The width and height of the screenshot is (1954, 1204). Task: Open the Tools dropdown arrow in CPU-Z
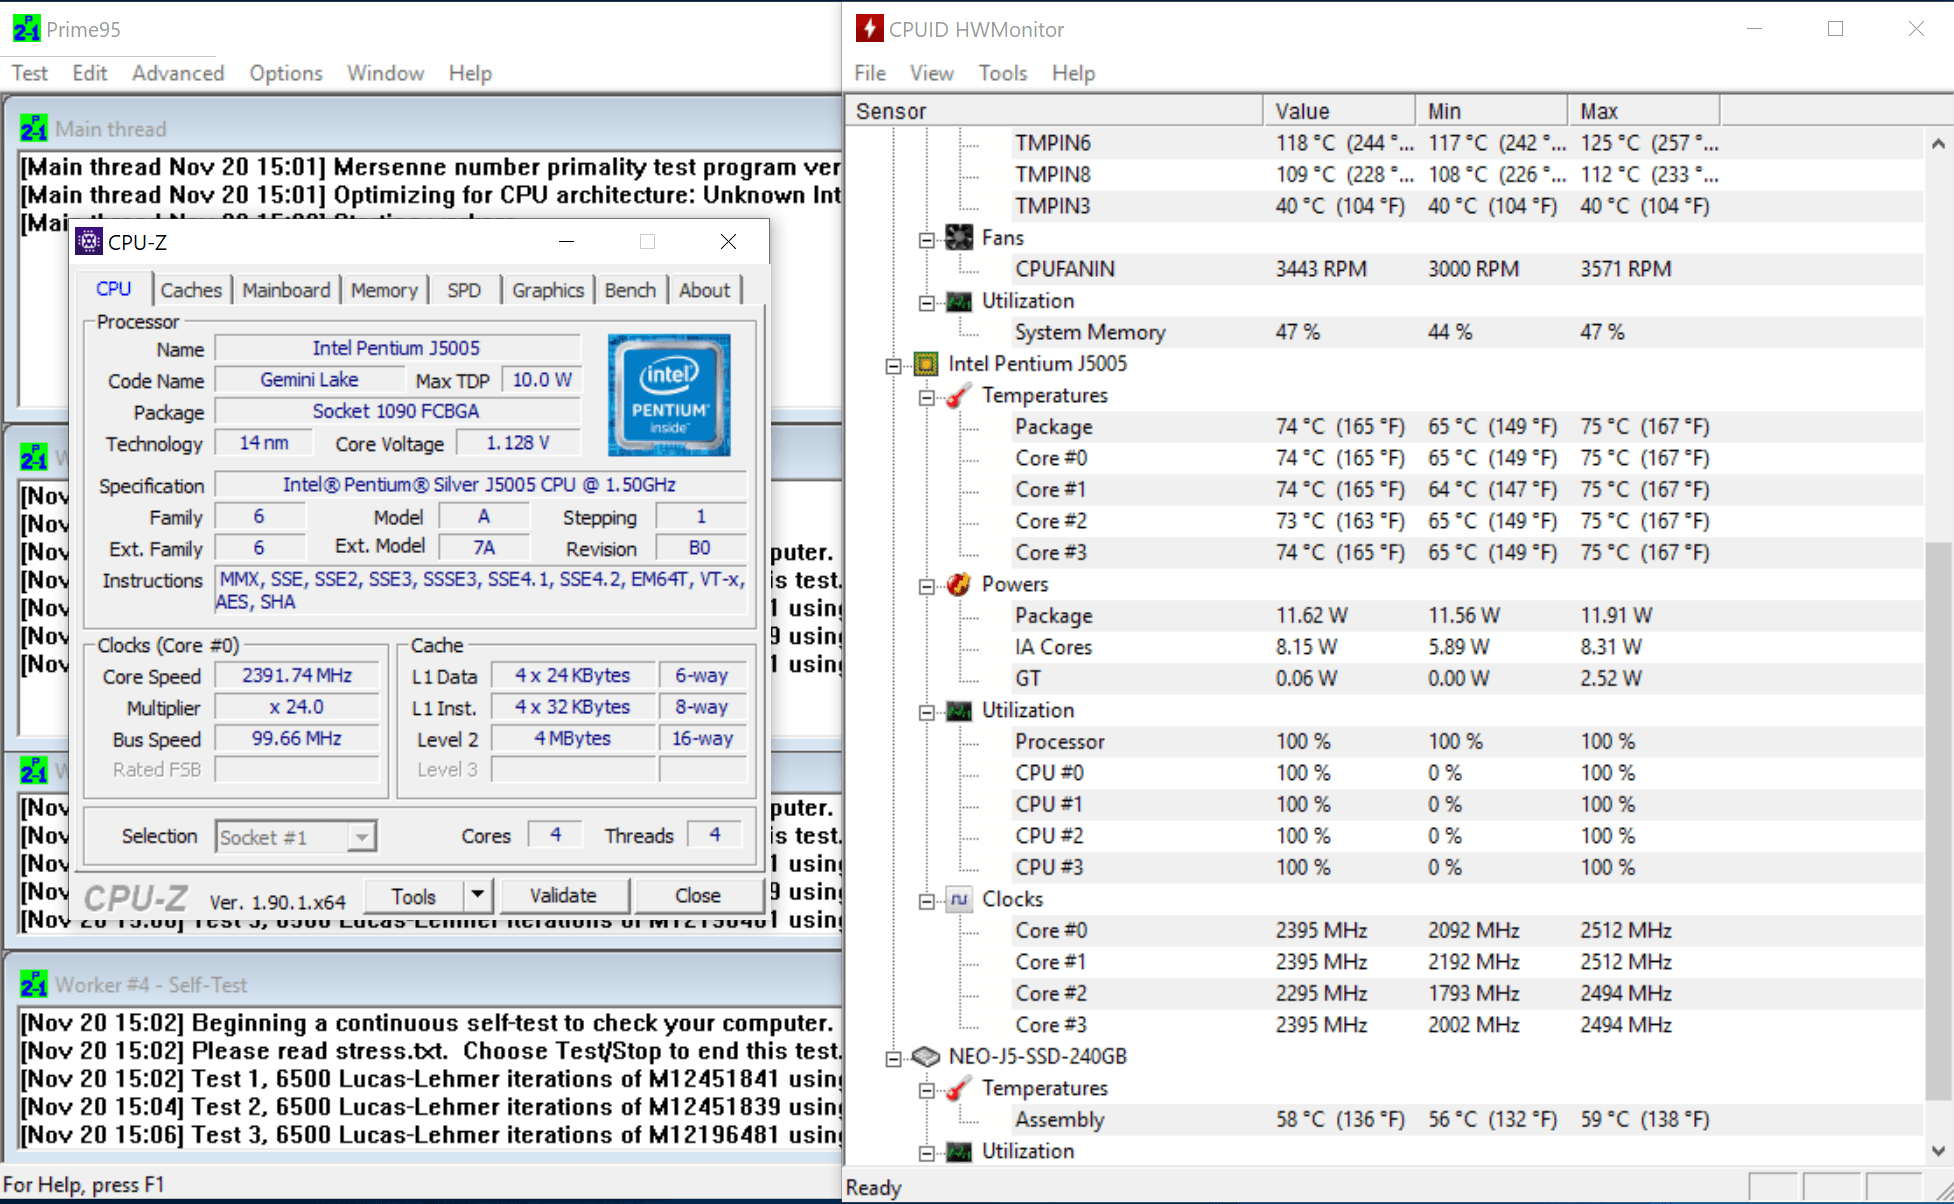pyautogui.click(x=478, y=895)
